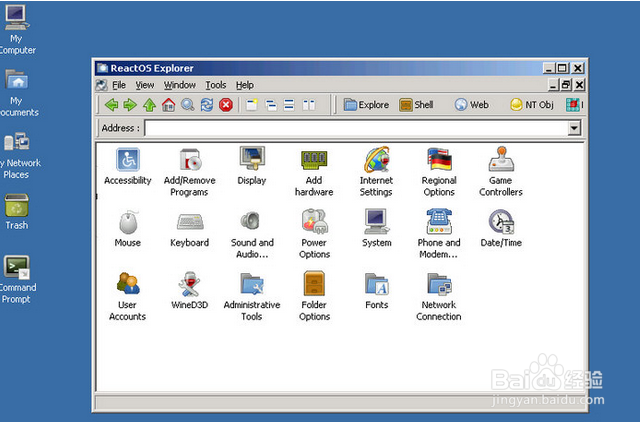The image size is (640, 422).
Task: Open the Accessibility control panel applet
Action: (128, 167)
